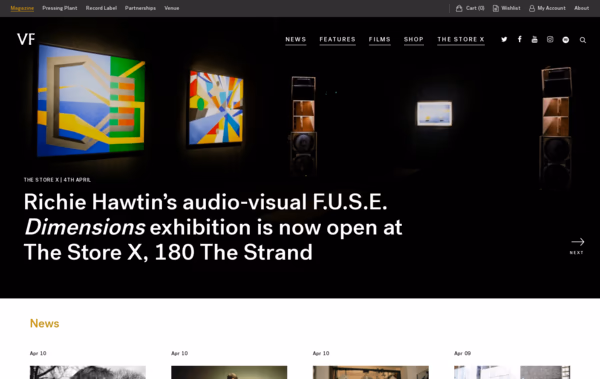600x379 pixels.
Task: Open THE STORE X navigation item
Action: [x=461, y=39]
